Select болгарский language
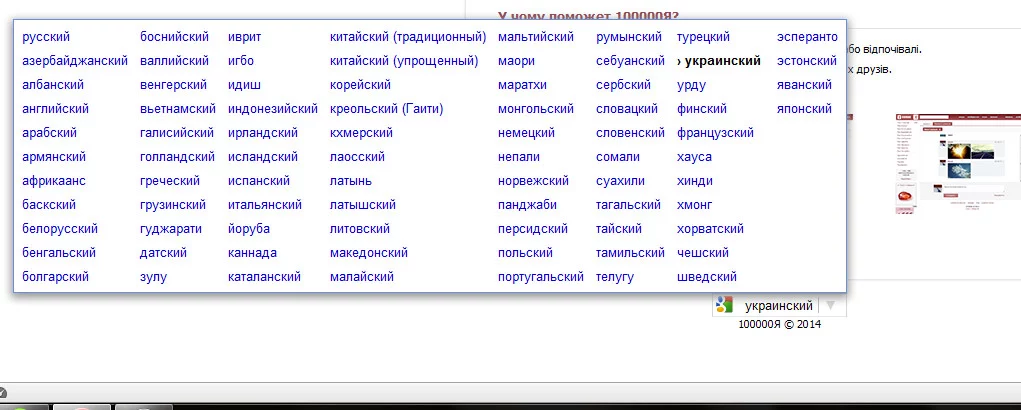Image resolution: width=1021 pixels, height=410 pixels. click(x=55, y=277)
